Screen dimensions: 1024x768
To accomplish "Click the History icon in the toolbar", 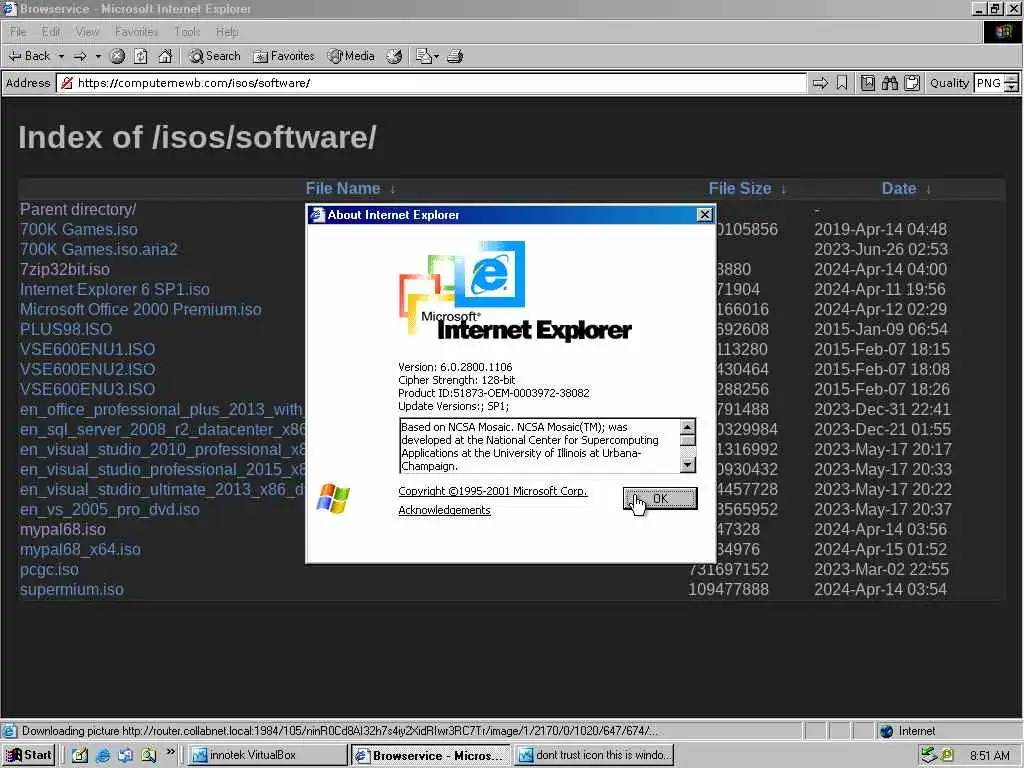I will tap(394, 56).
